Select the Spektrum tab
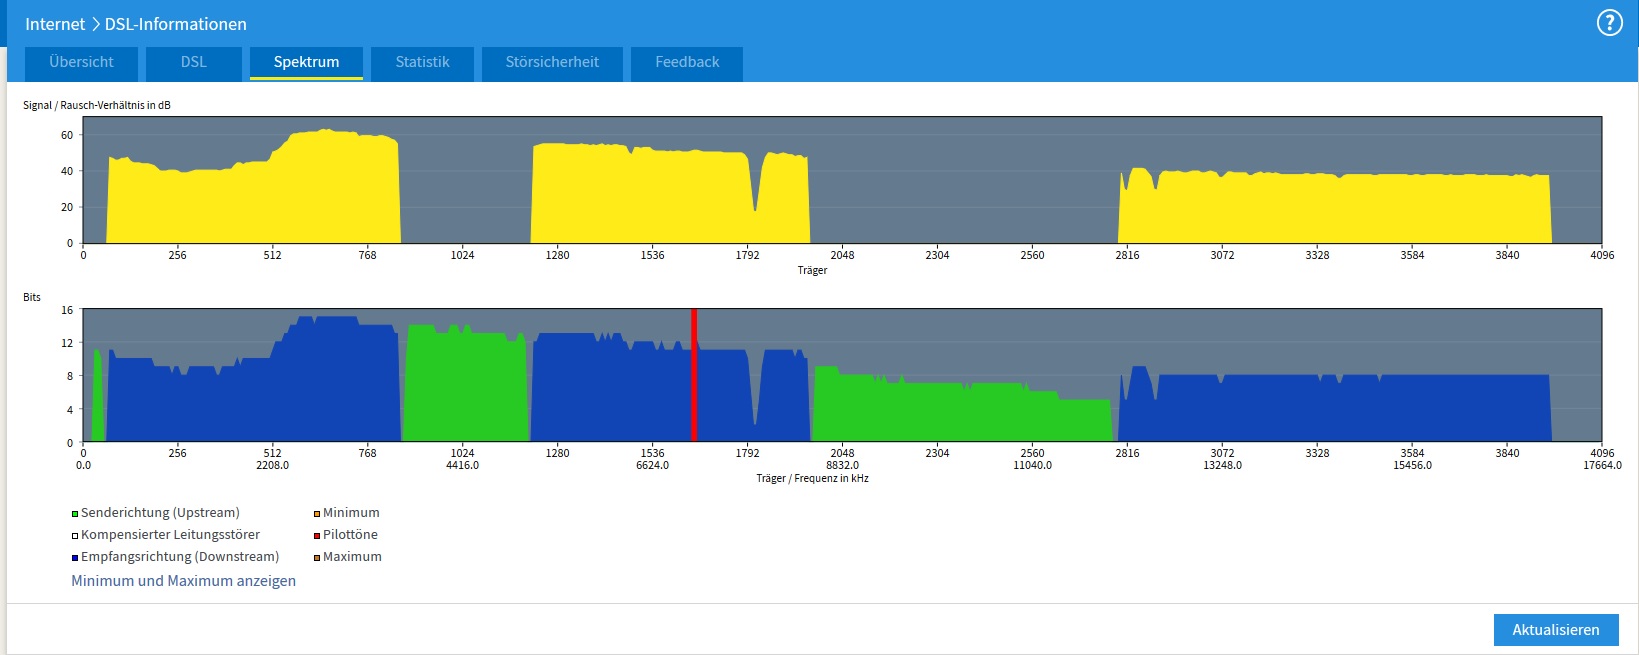 (306, 62)
